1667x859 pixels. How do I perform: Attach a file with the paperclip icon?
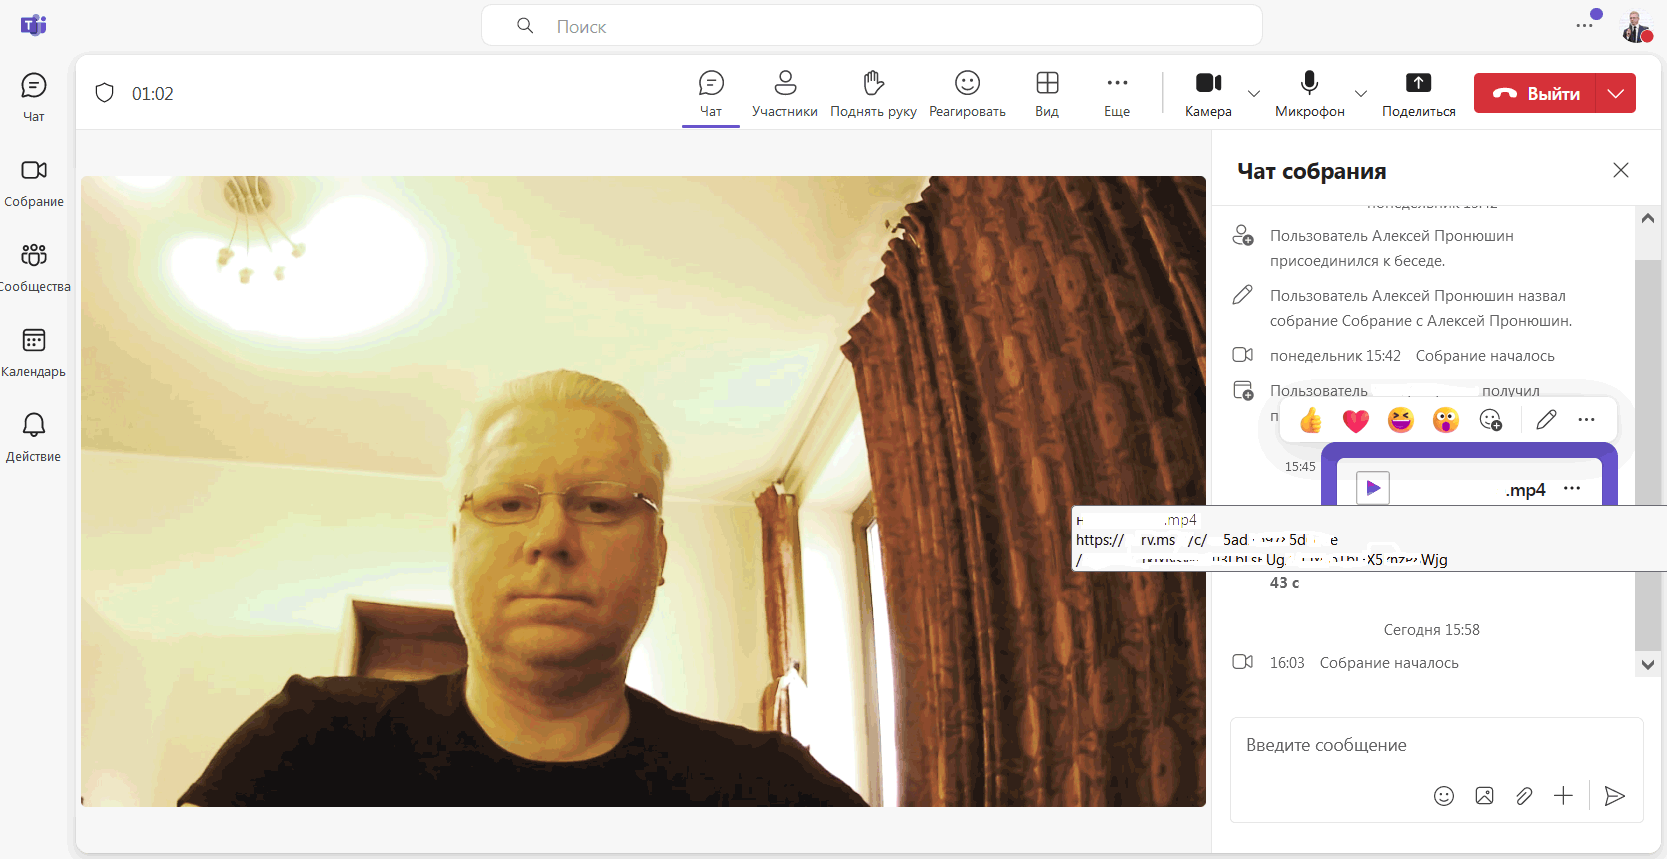pos(1524,796)
